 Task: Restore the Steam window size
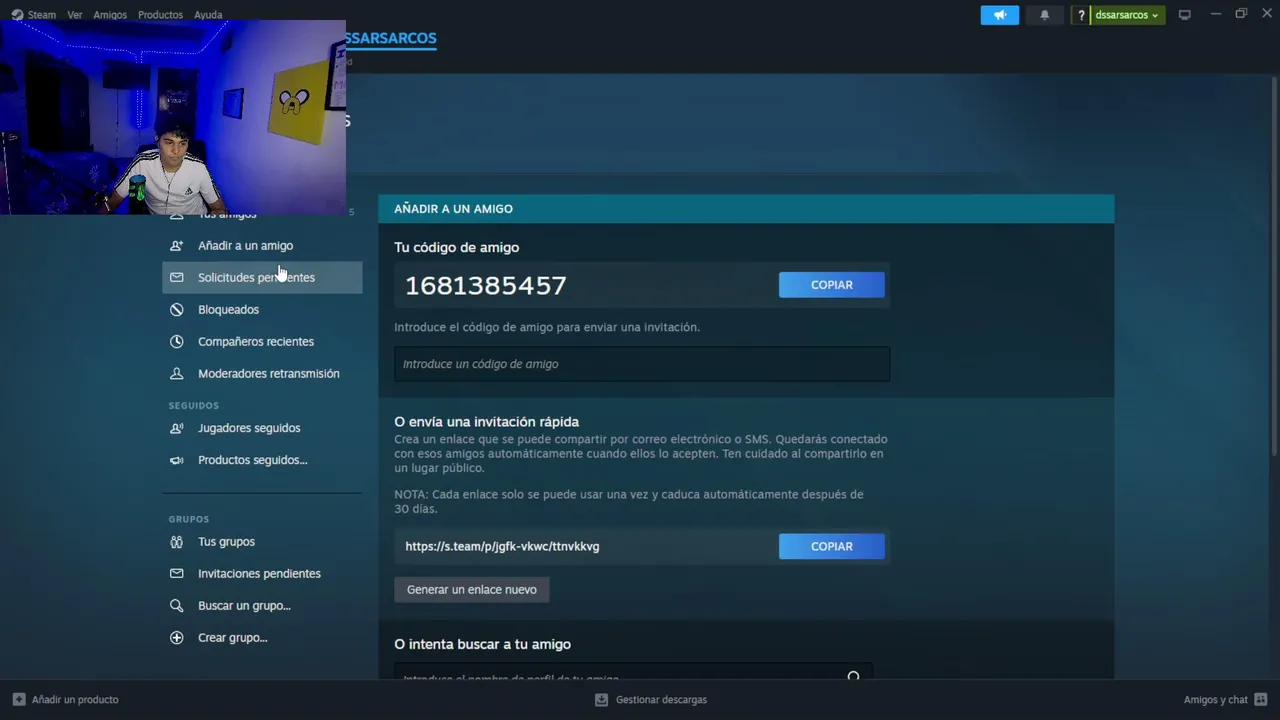tap(1241, 14)
